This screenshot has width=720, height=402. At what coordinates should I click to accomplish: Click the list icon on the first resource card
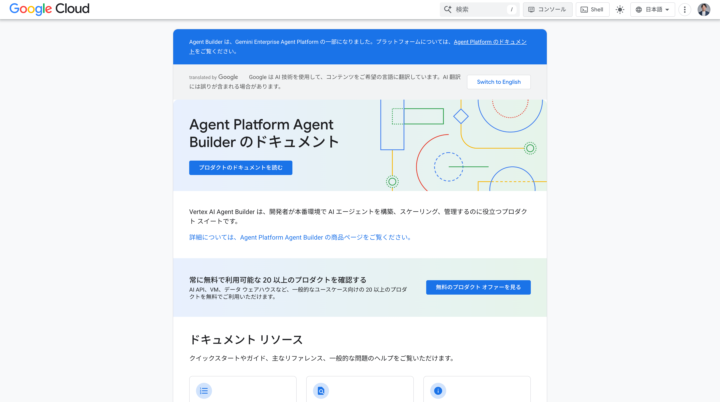204,391
